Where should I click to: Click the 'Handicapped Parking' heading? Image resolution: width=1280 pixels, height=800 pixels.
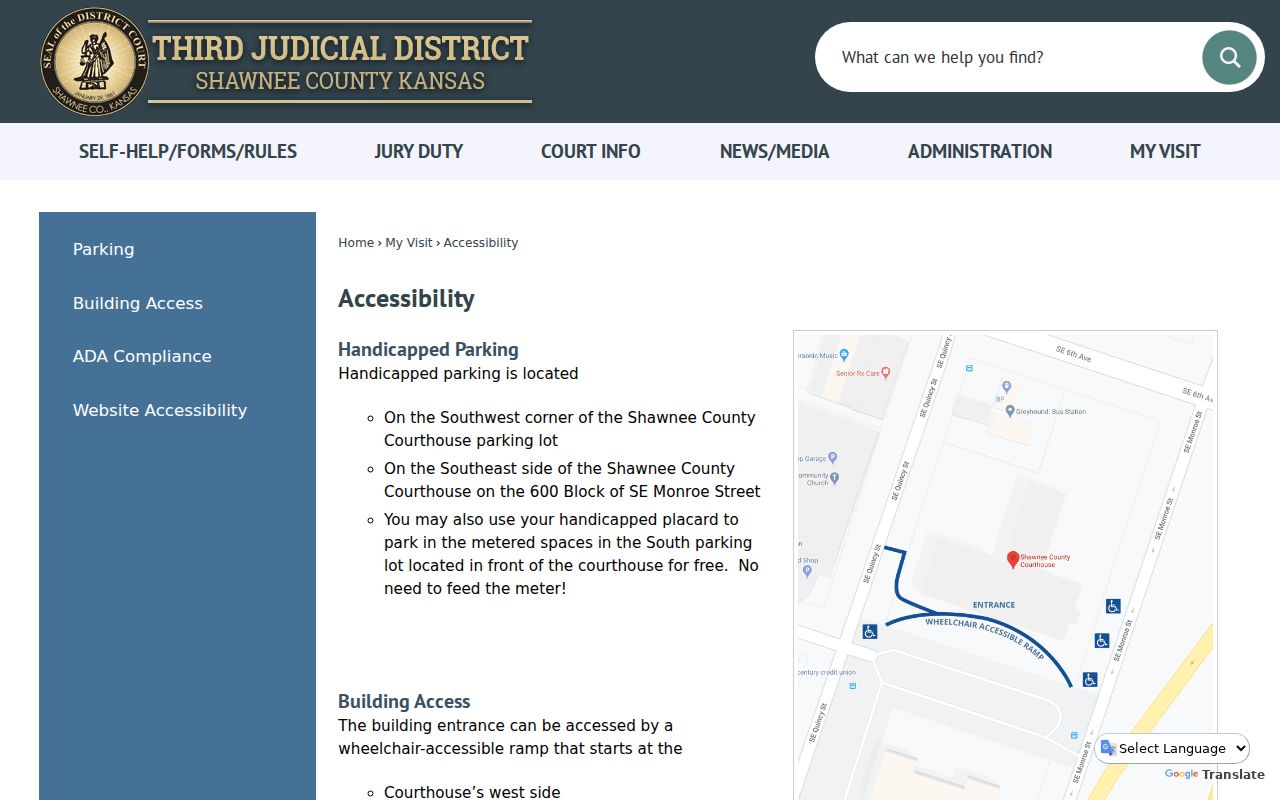(x=428, y=349)
